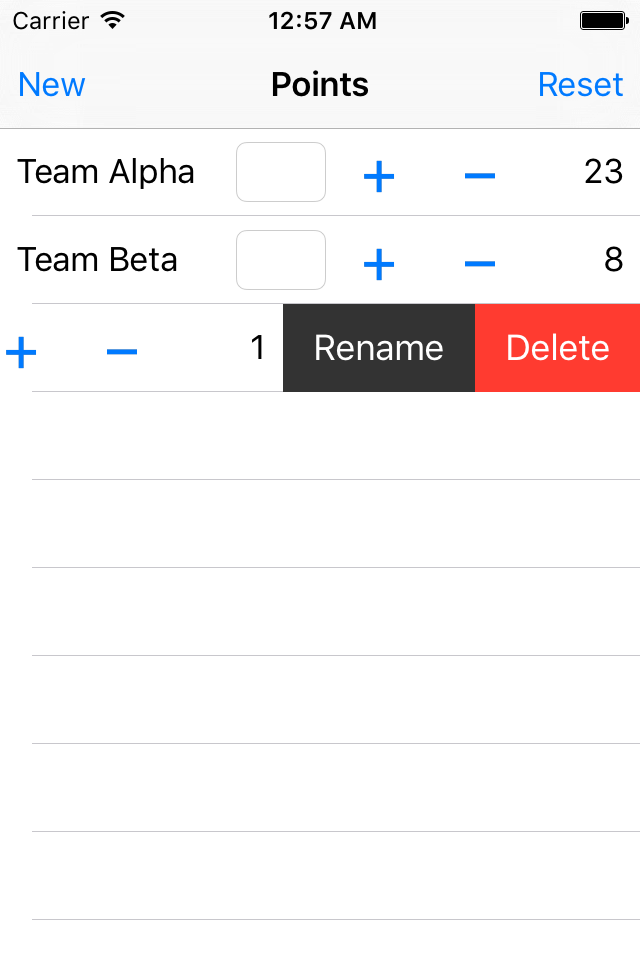Tap the Team Alpha score 23
The image size is (640, 960).
coord(603,172)
